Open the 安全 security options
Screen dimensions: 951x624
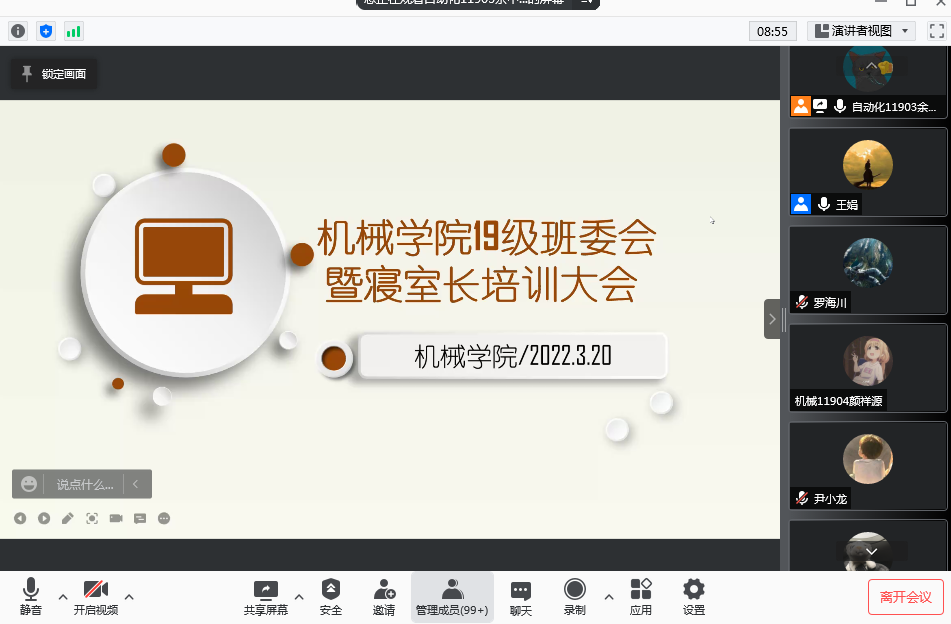330,597
